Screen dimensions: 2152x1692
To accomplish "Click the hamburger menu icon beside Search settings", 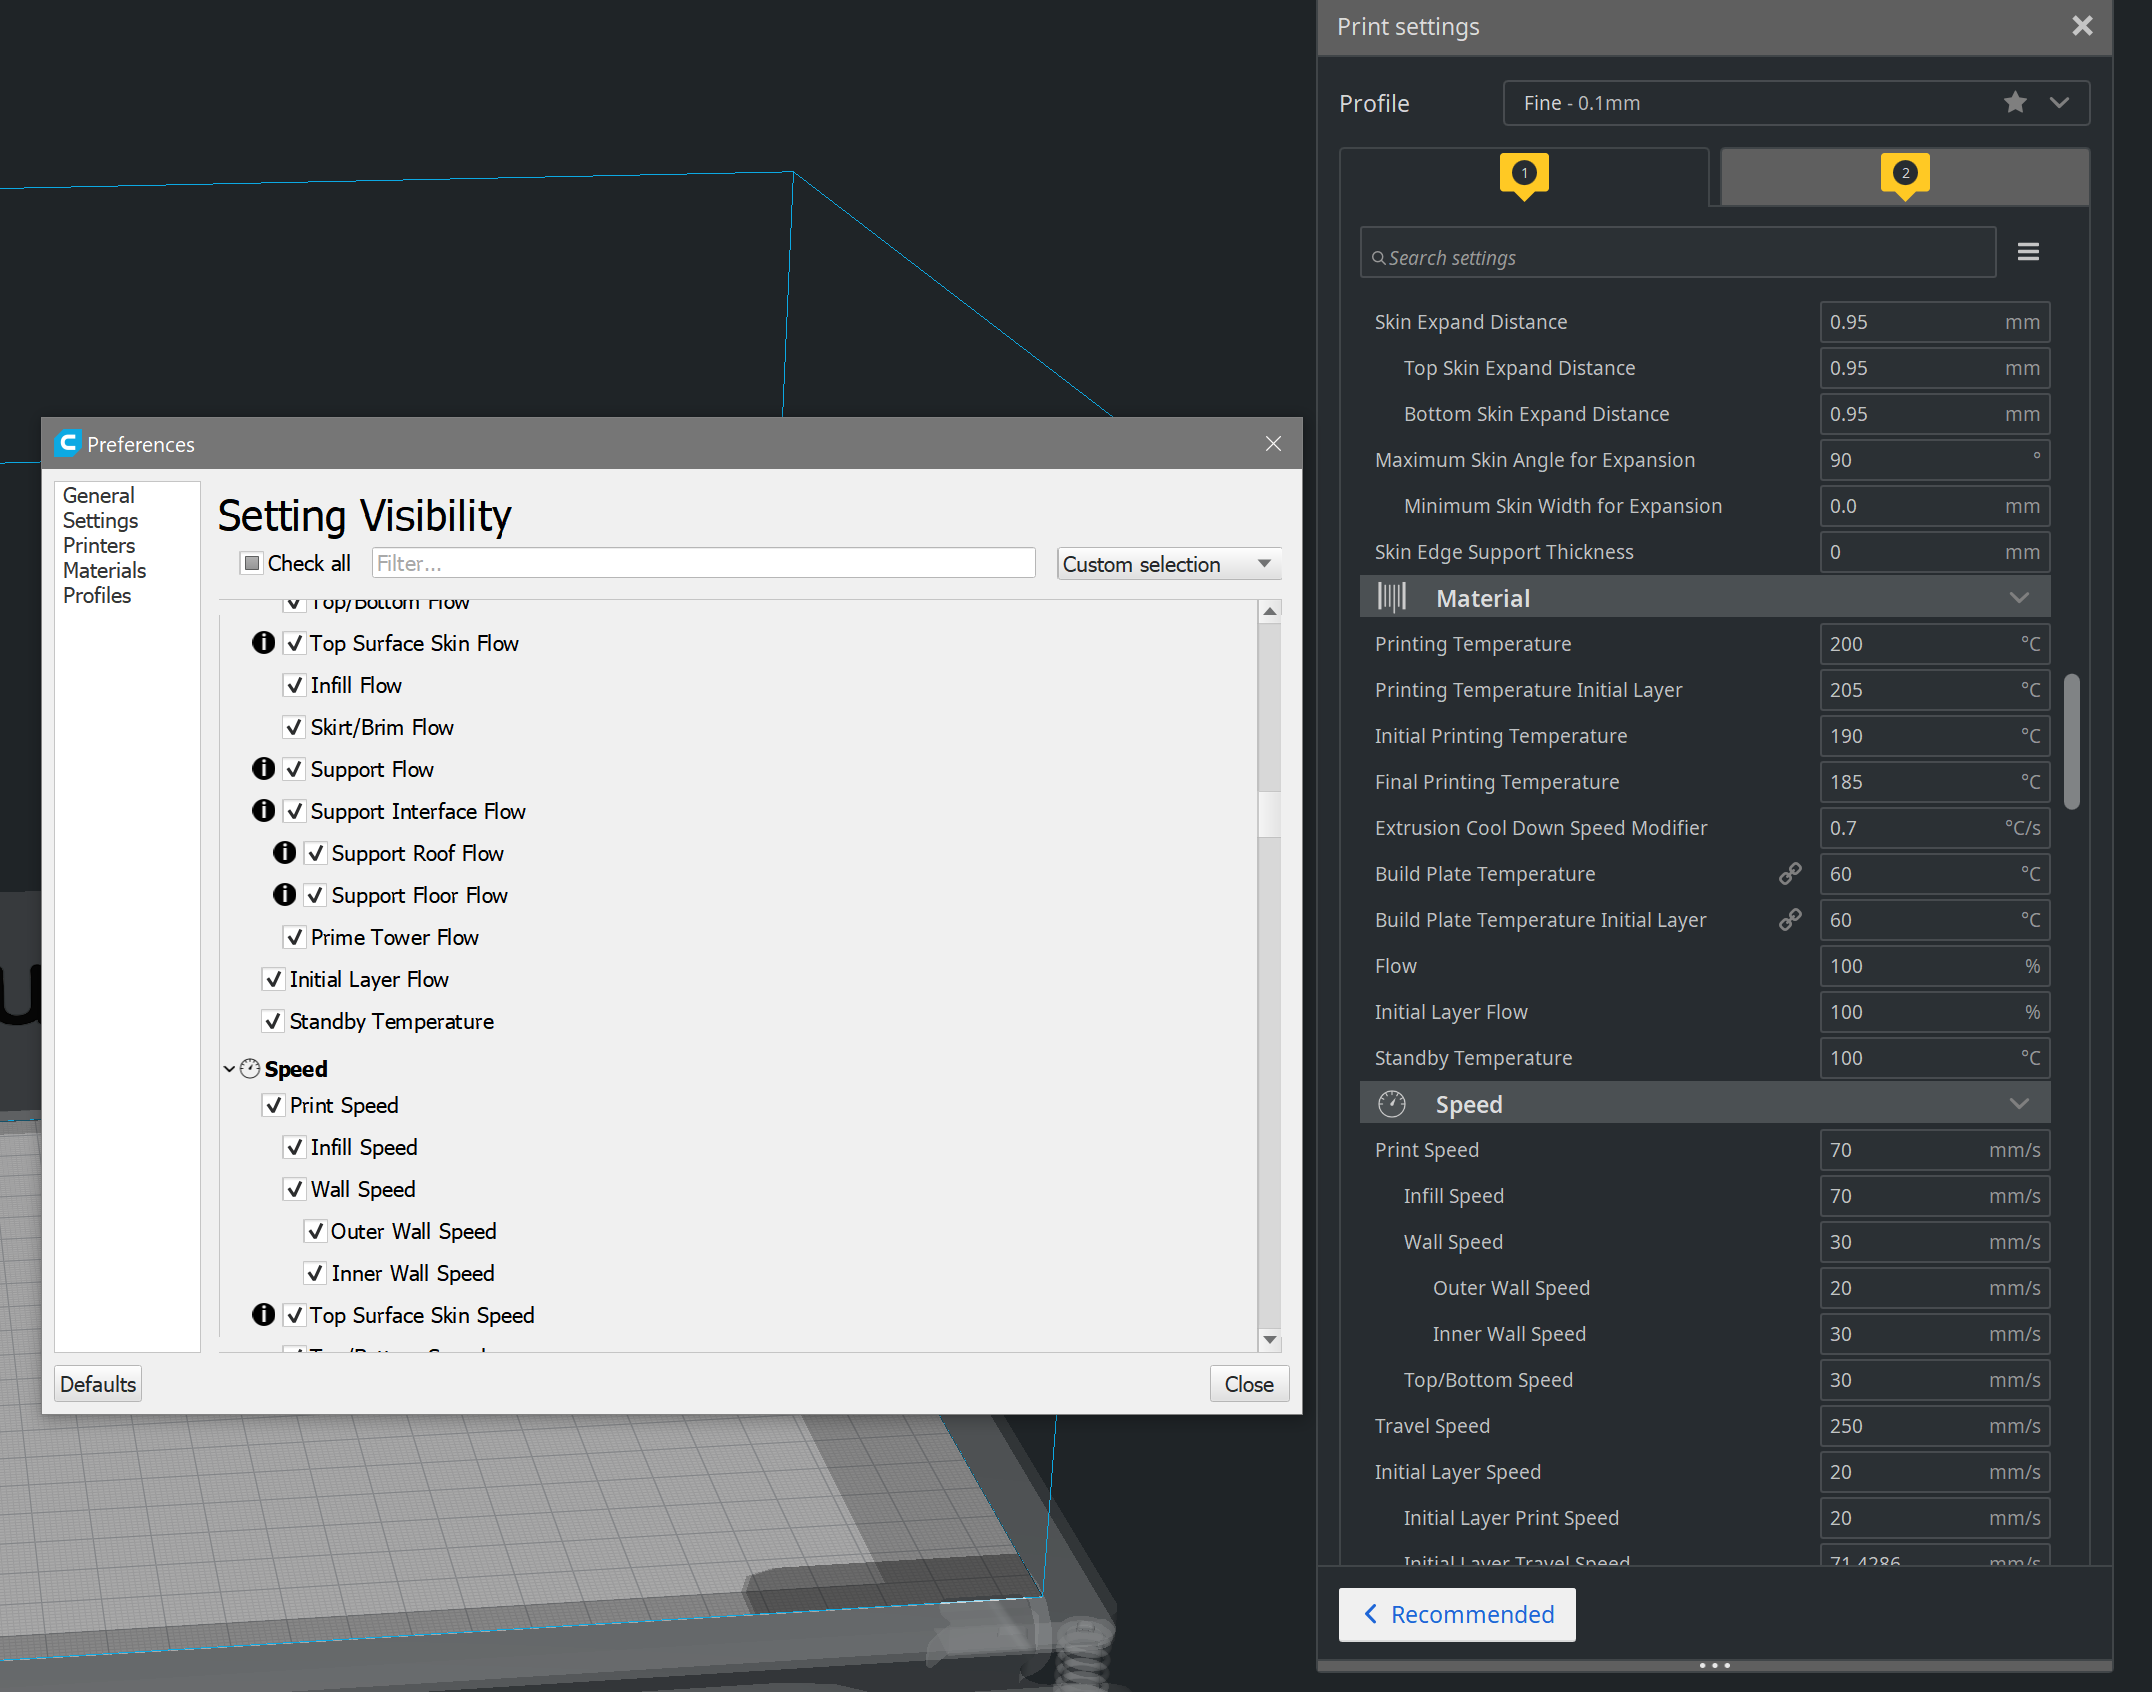I will (2027, 252).
